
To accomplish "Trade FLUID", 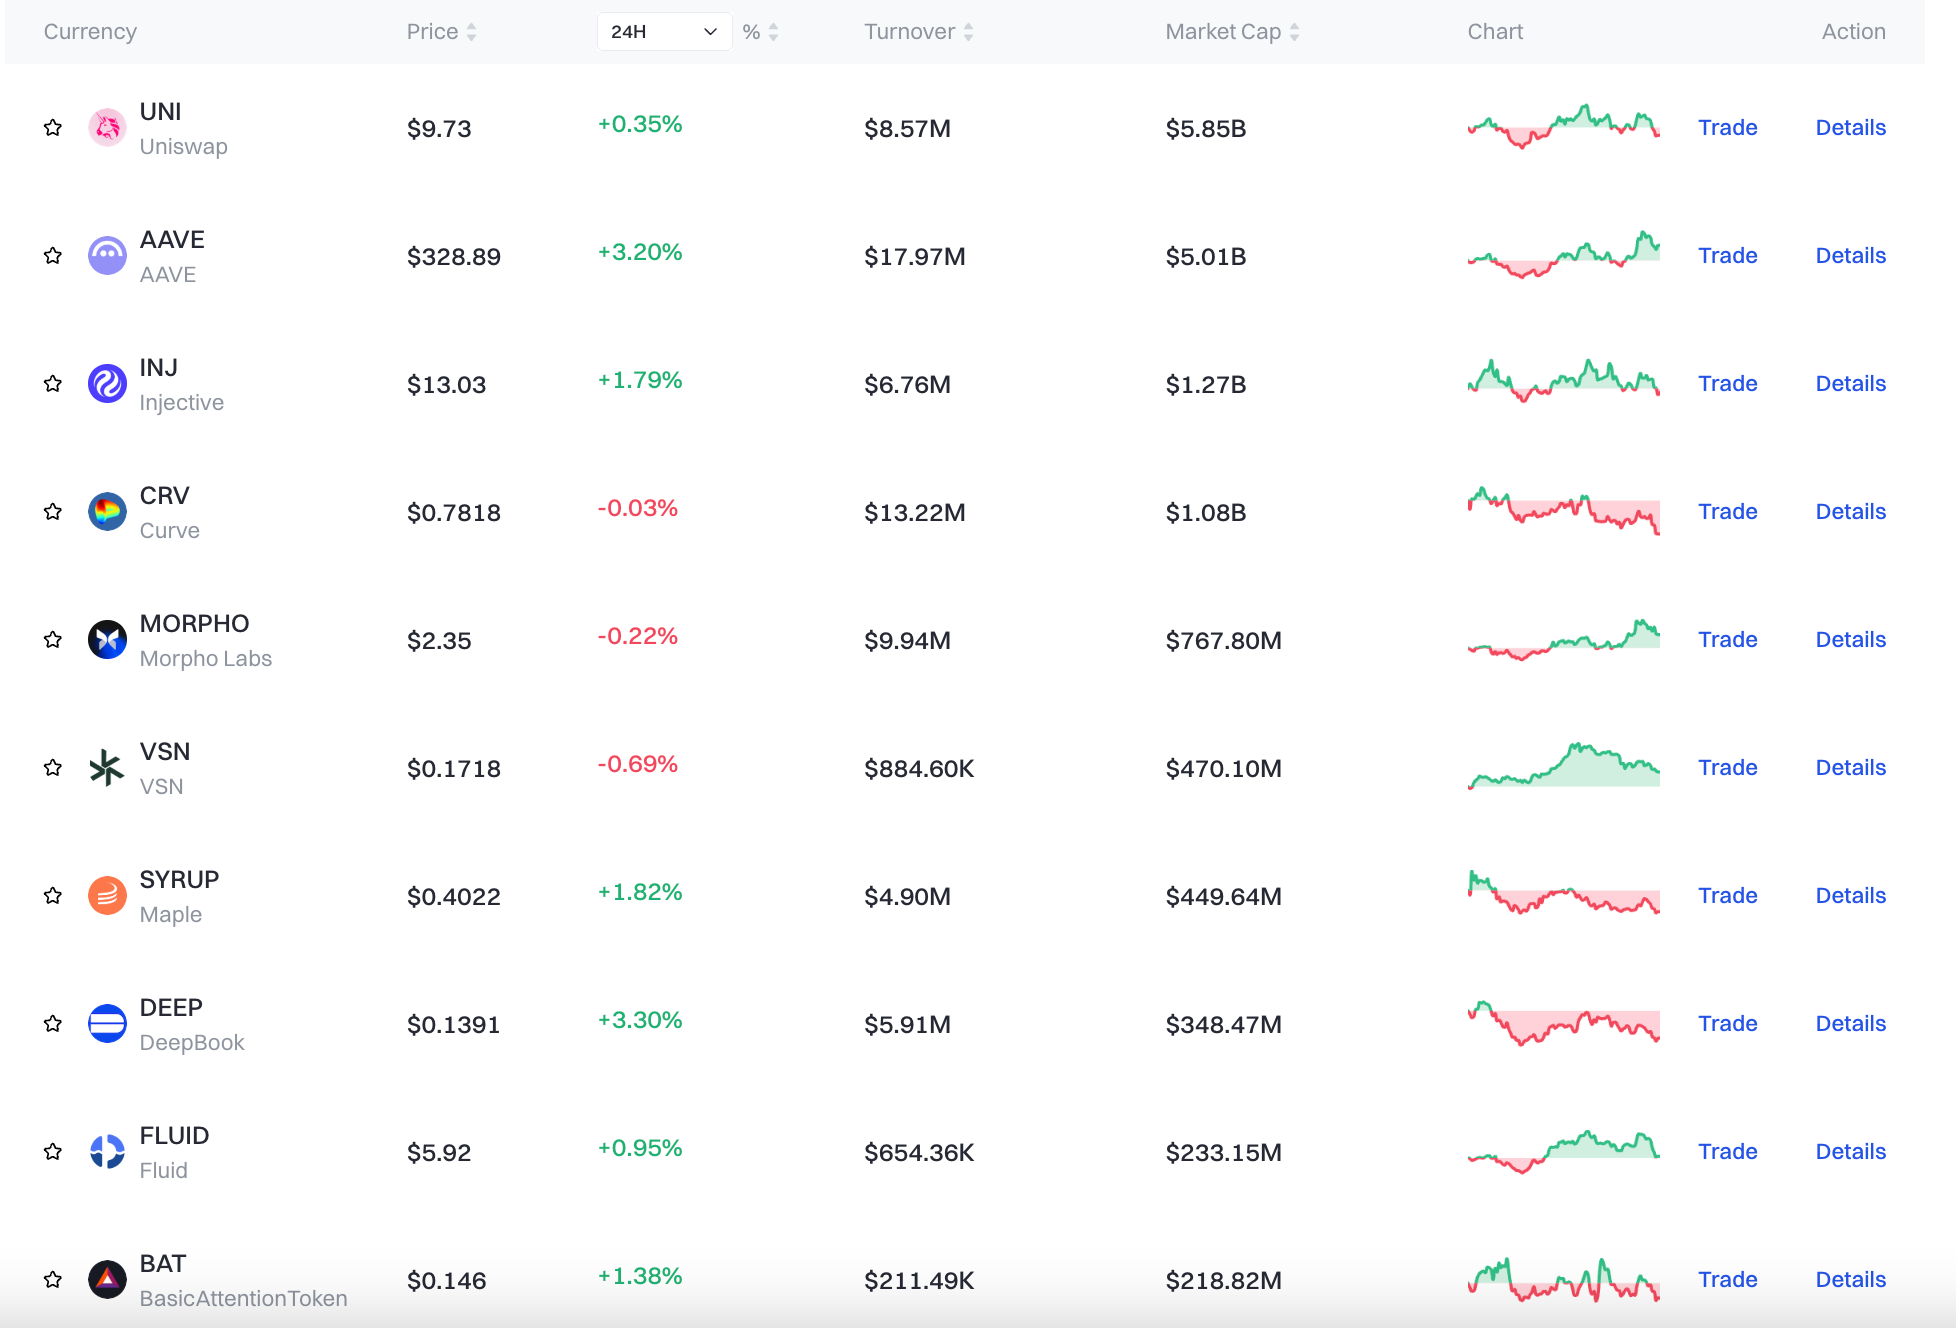I will [1727, 1152].
